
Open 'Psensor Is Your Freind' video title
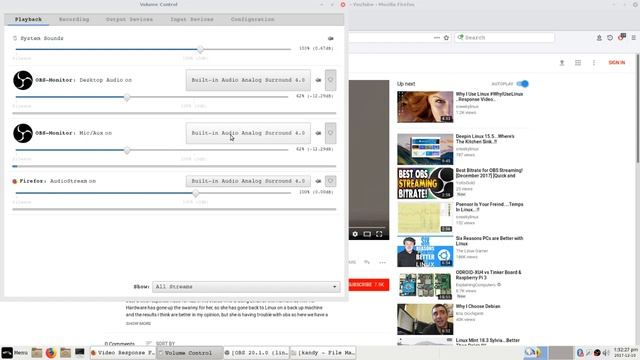coord(489,207)
